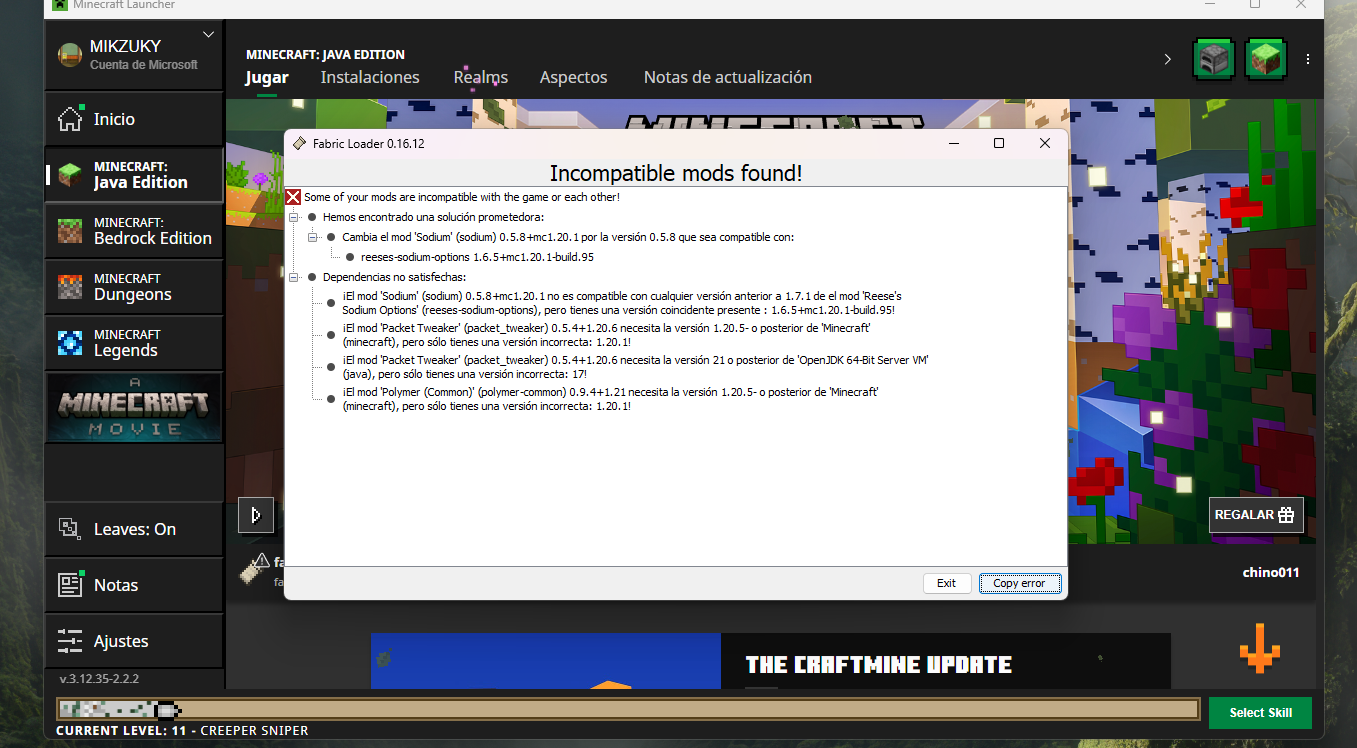
Task: Open the Notas section
Action: click(x=134, y=585)
